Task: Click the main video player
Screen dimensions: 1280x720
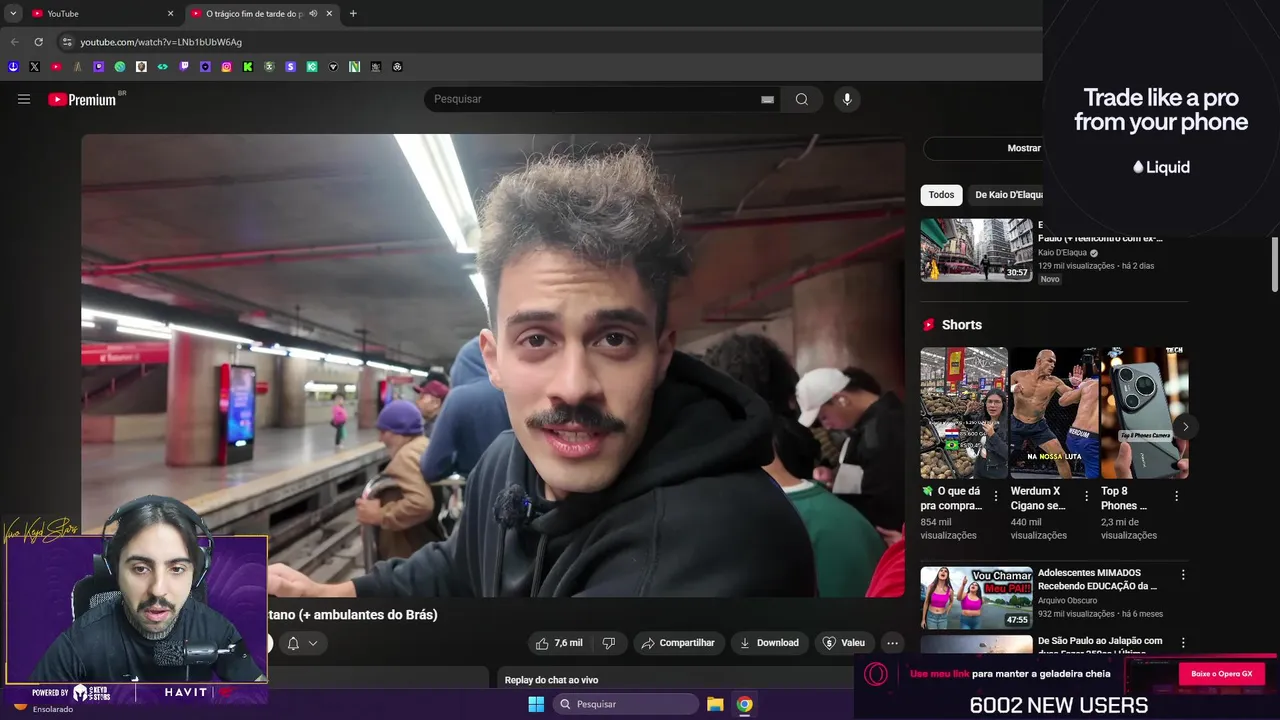Action: [x=493, y=366]
